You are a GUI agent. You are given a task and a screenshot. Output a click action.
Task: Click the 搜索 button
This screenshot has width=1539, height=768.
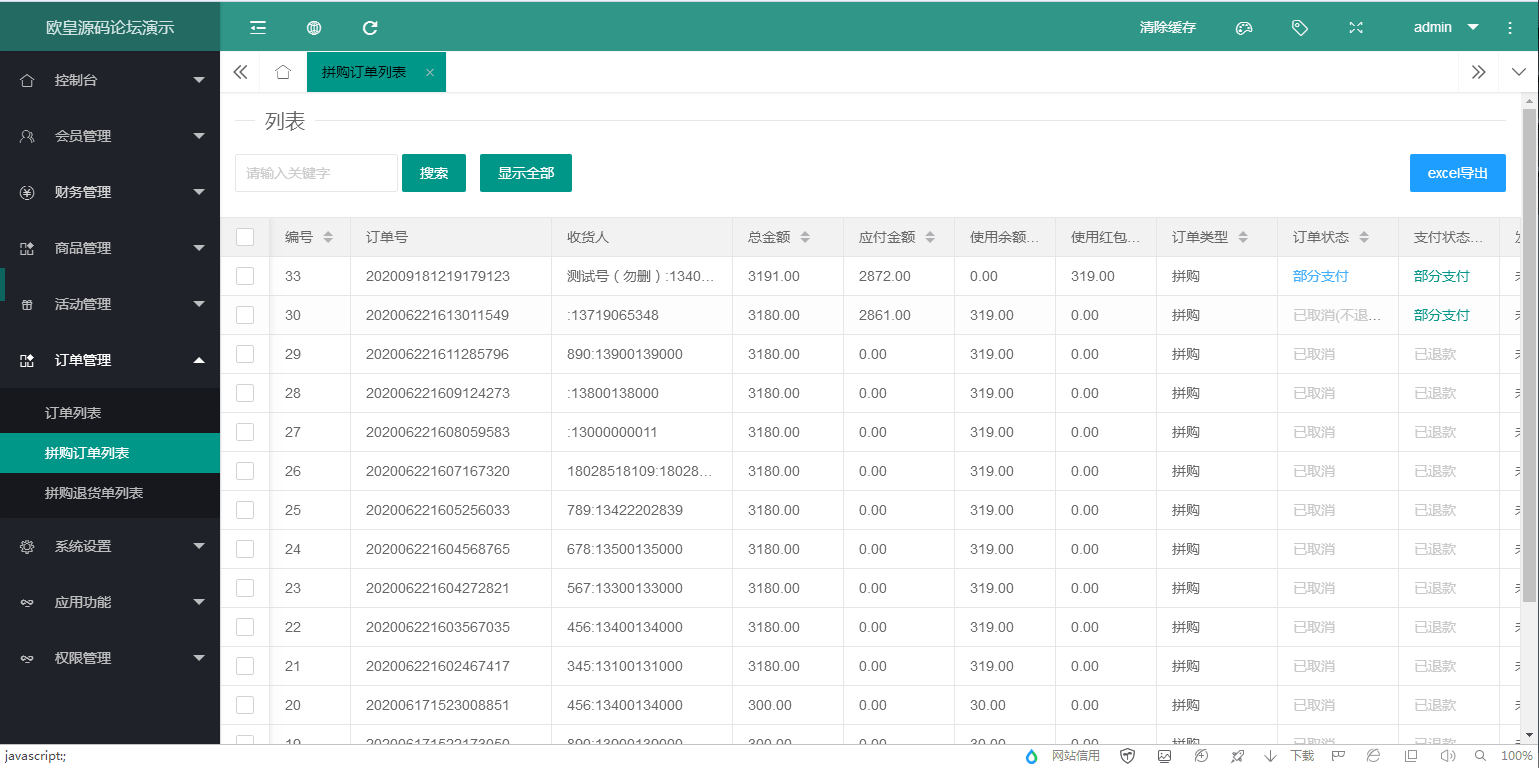(x=434, y=173)
